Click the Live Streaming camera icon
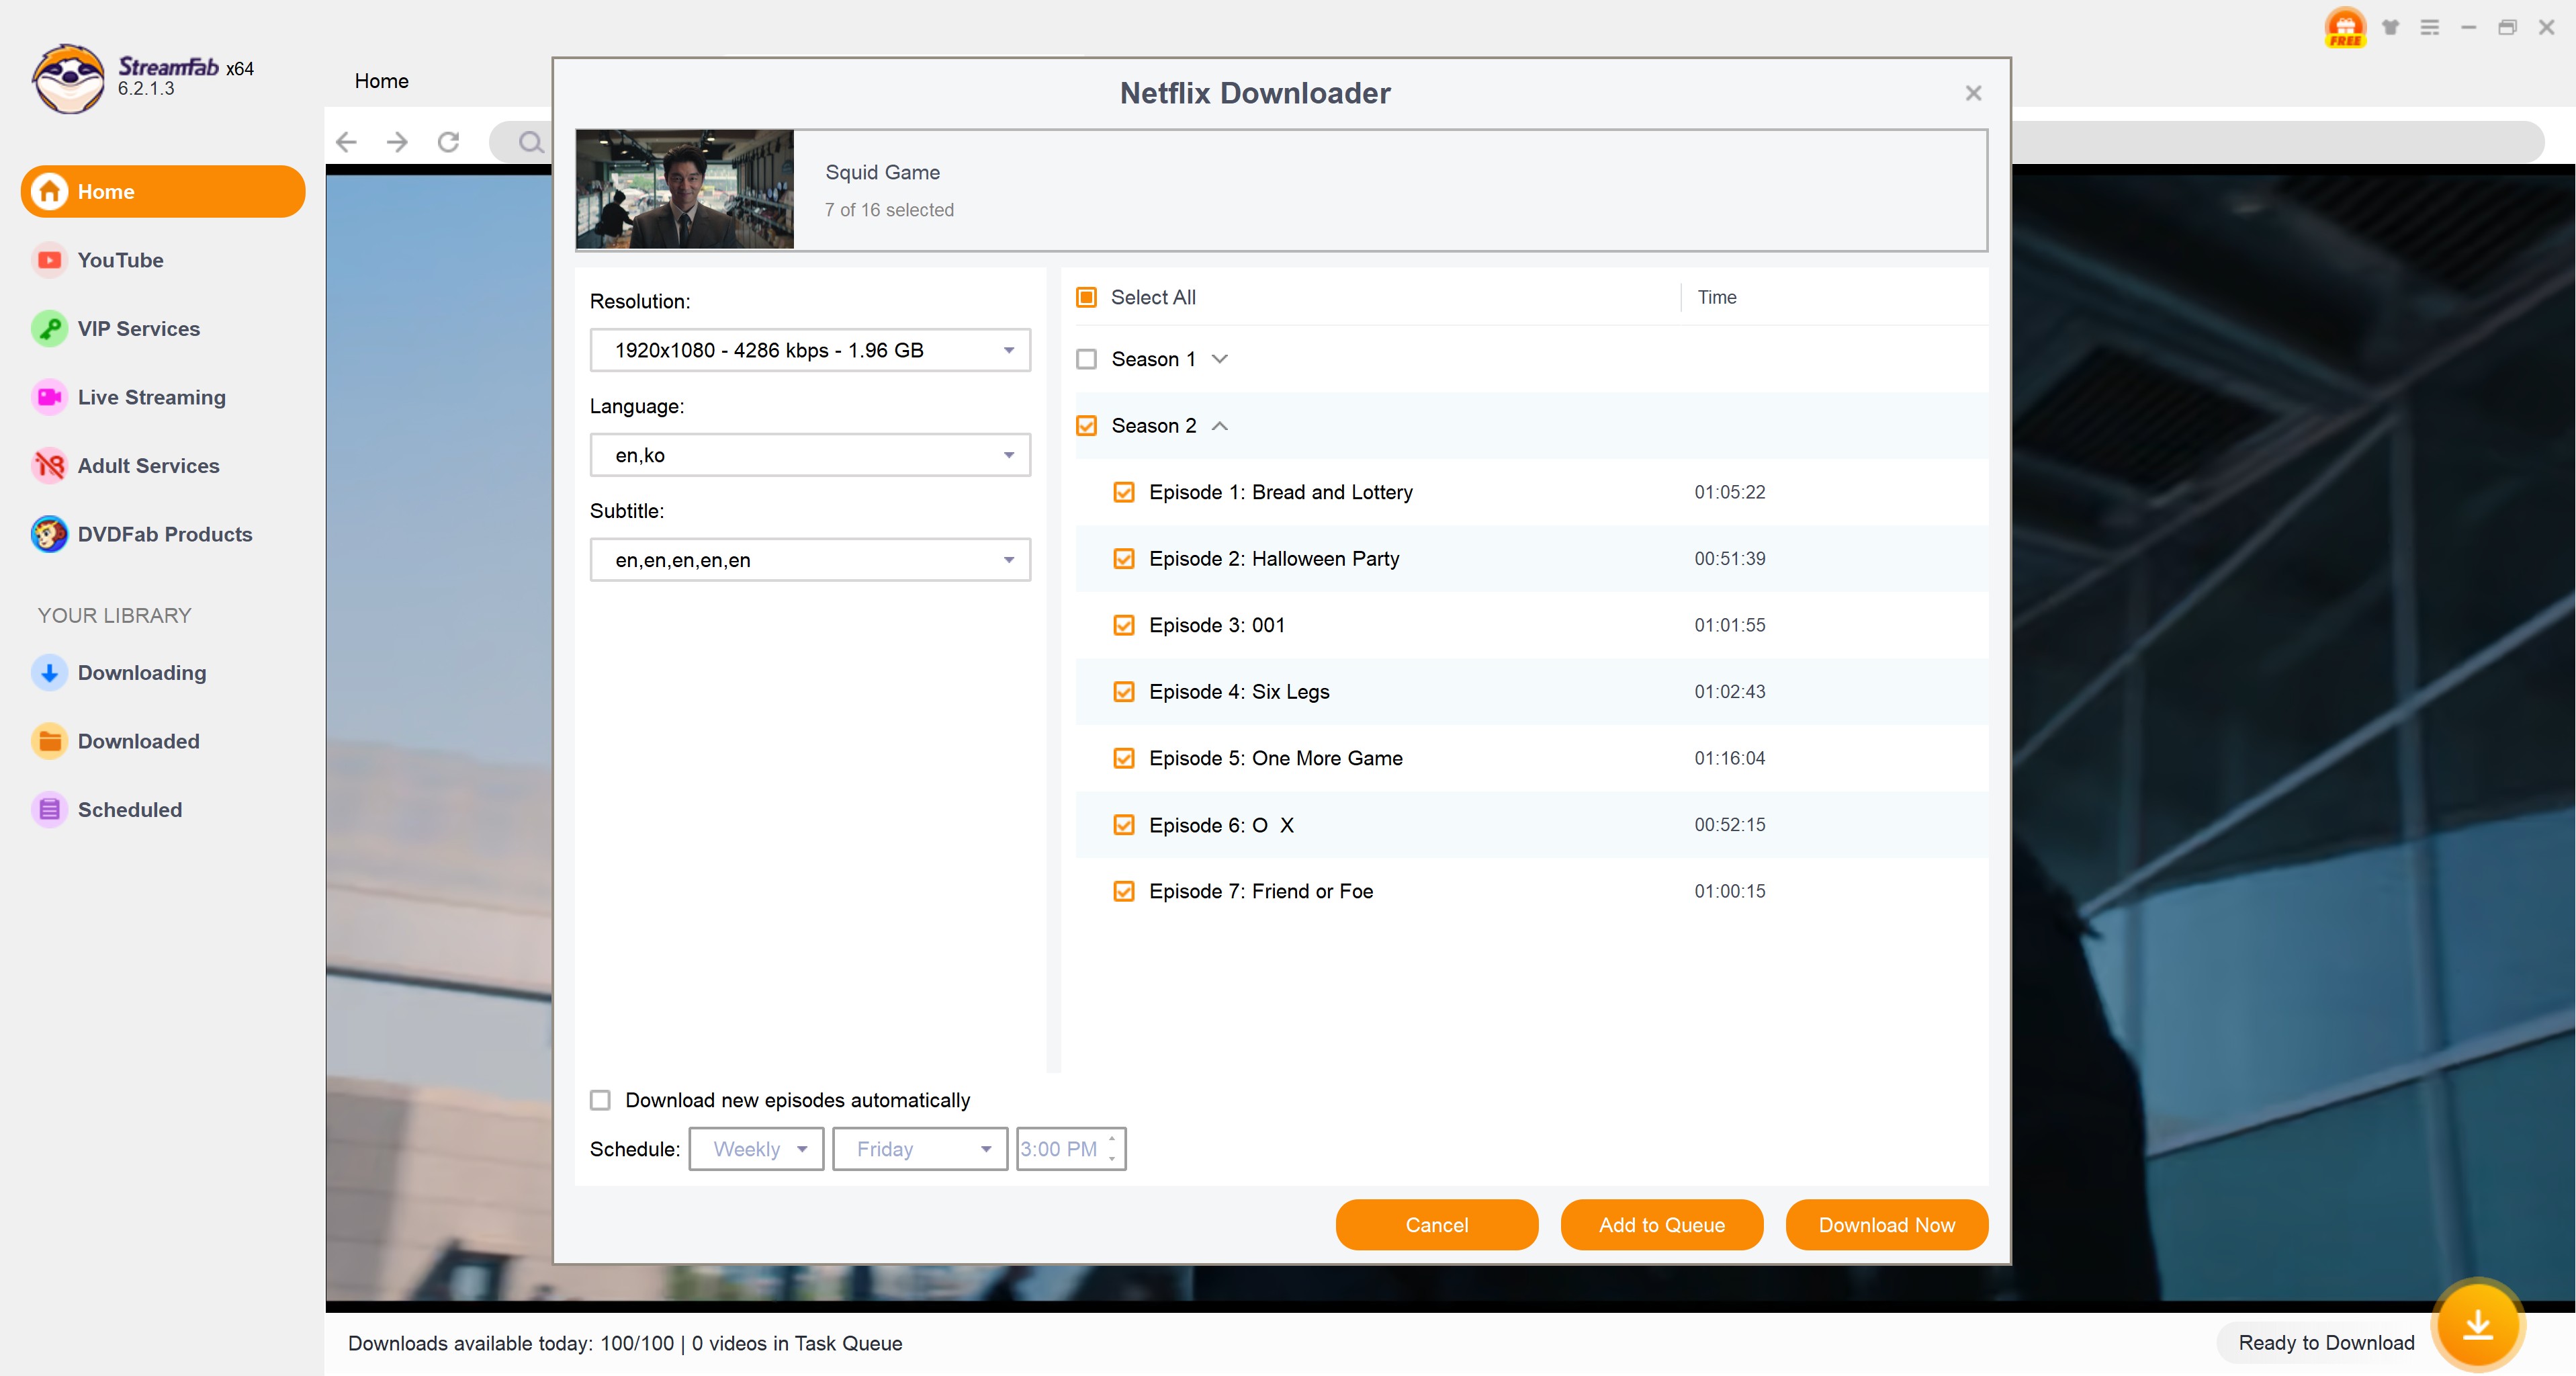 coord(49,397)
